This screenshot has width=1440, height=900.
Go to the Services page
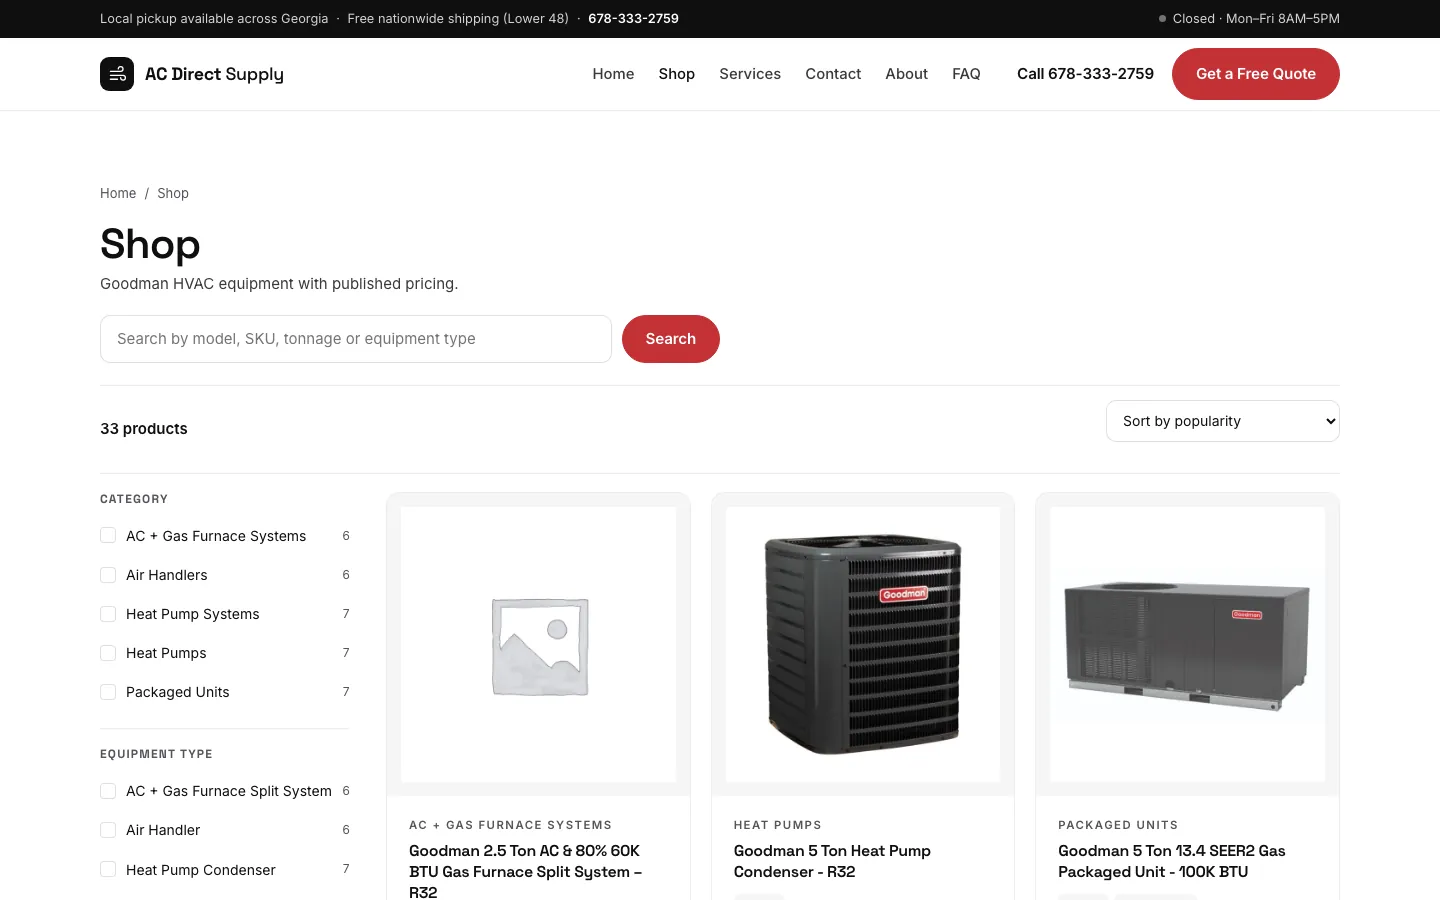(x=750, y=74)
